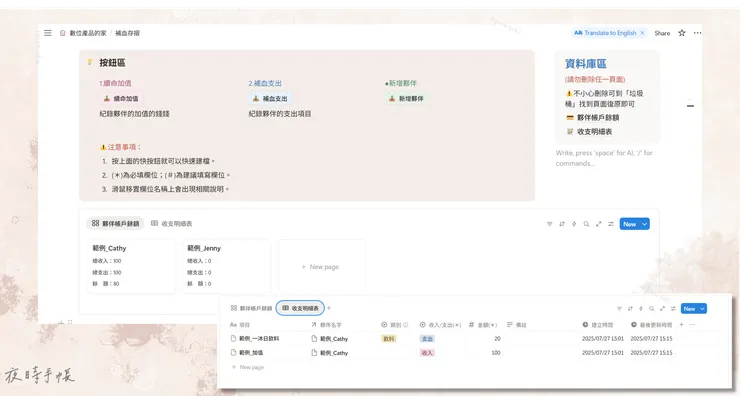Add a property with table plus icon
Viewport: 740px width, 396px height.
(681, 325)
